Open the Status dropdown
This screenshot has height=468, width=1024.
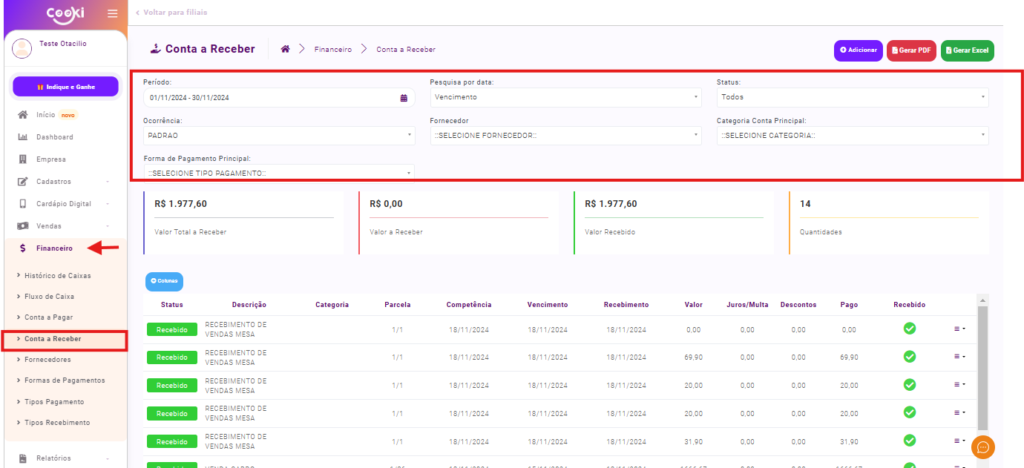pos(852,97)
